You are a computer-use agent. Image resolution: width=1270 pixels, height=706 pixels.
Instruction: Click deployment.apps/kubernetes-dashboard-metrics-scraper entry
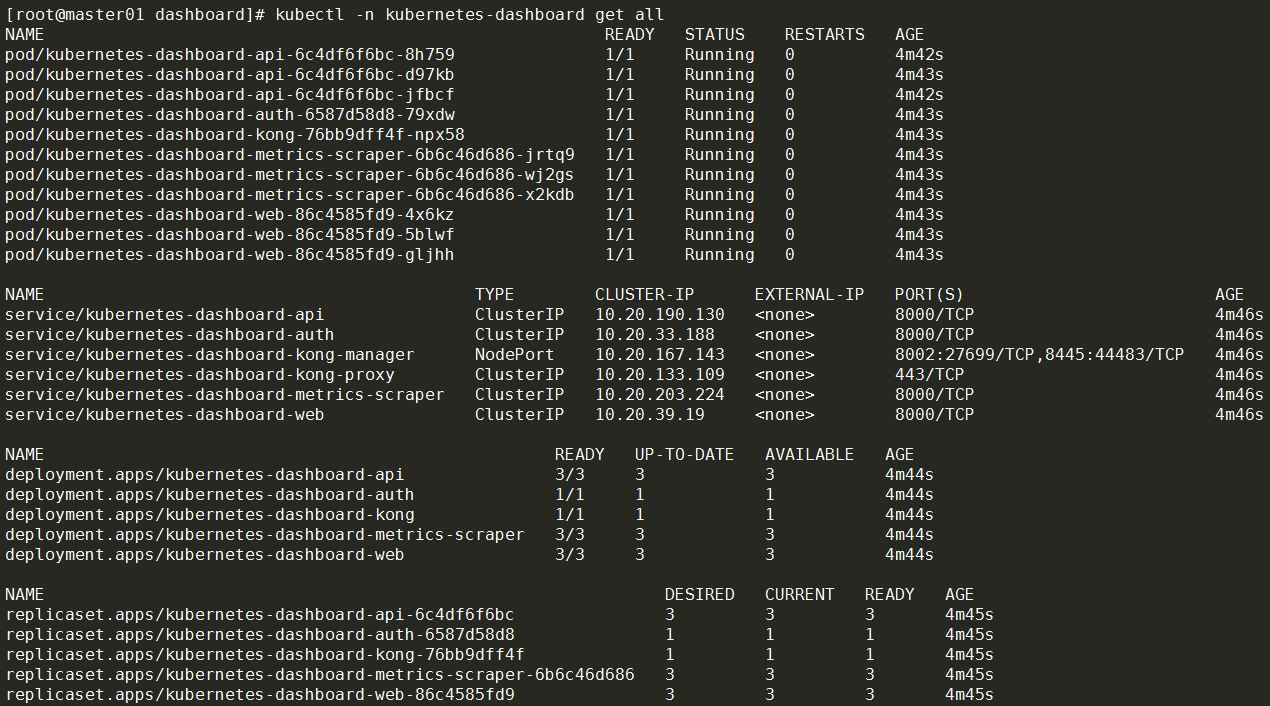[x=264, y=534]
